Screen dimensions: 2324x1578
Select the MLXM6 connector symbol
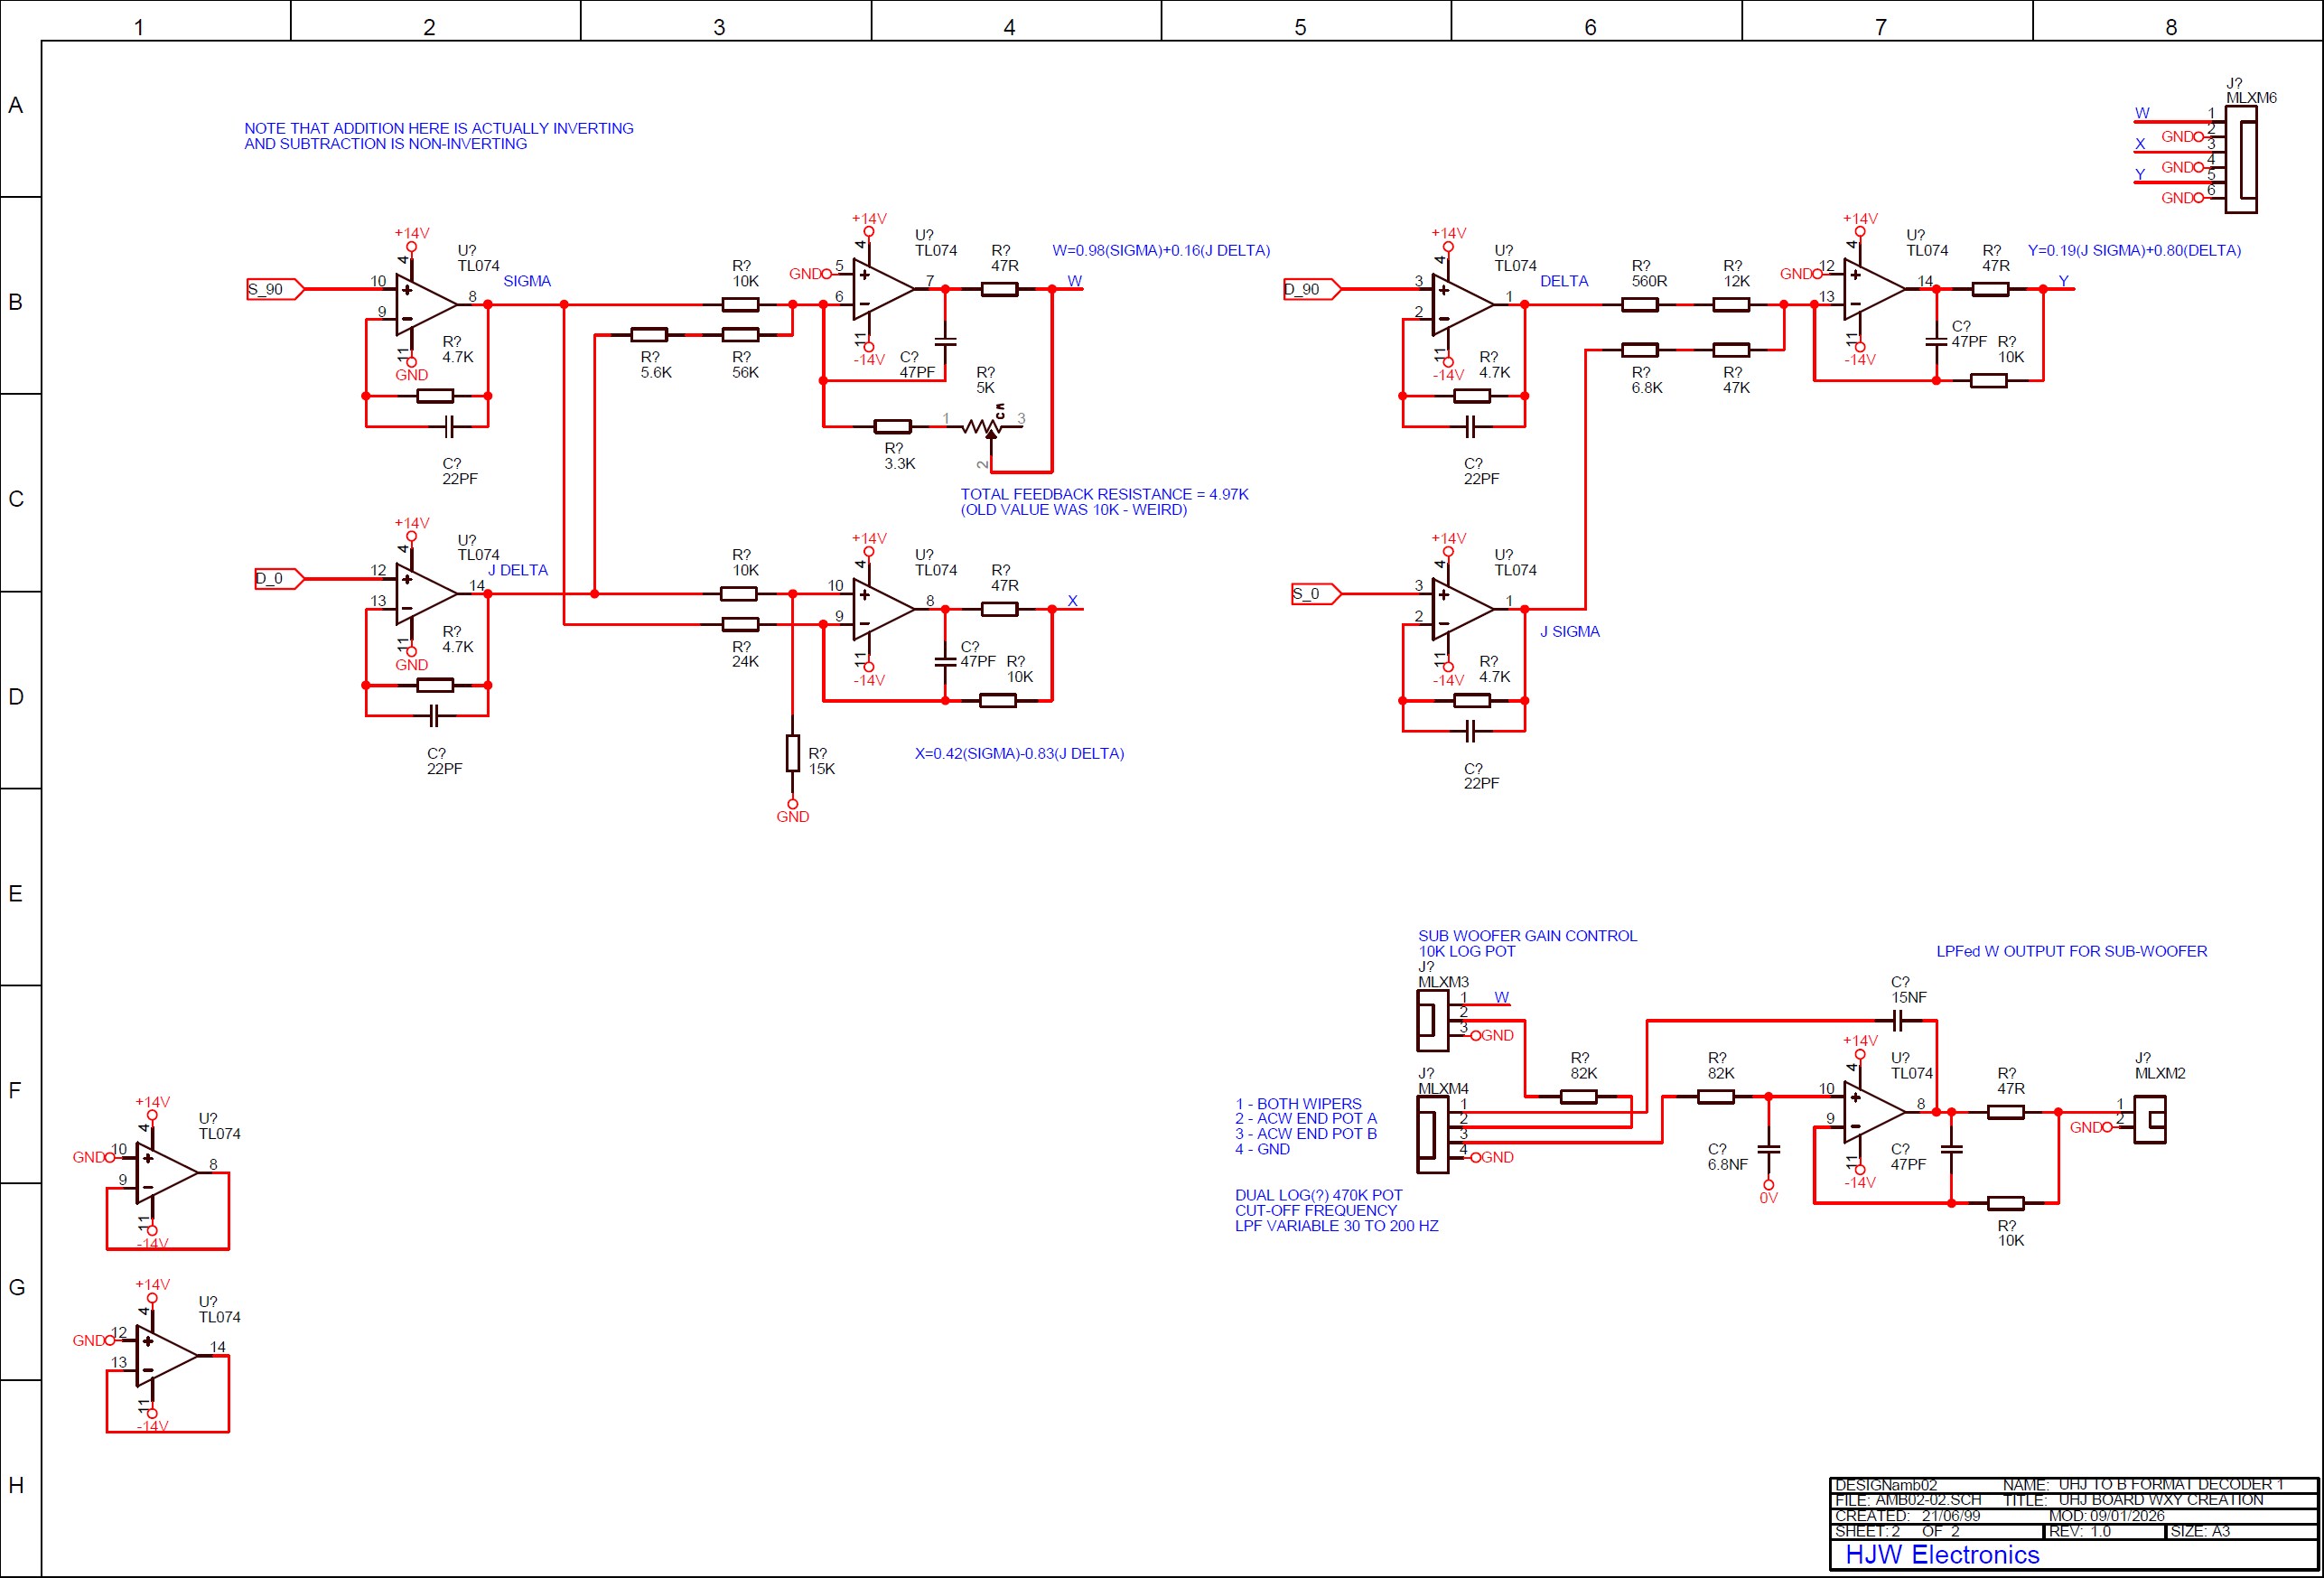2240,160
